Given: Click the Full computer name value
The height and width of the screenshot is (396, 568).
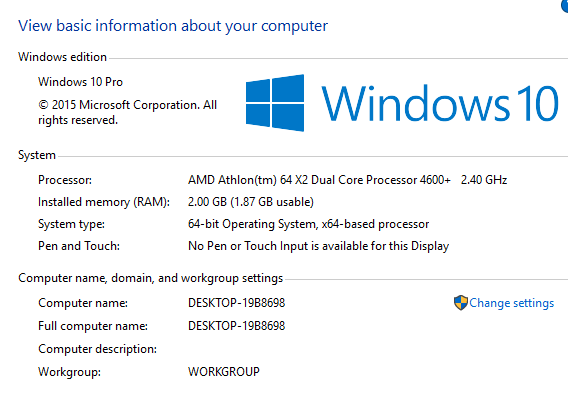Looking at the screenshot, I should (x=237, y=326).
